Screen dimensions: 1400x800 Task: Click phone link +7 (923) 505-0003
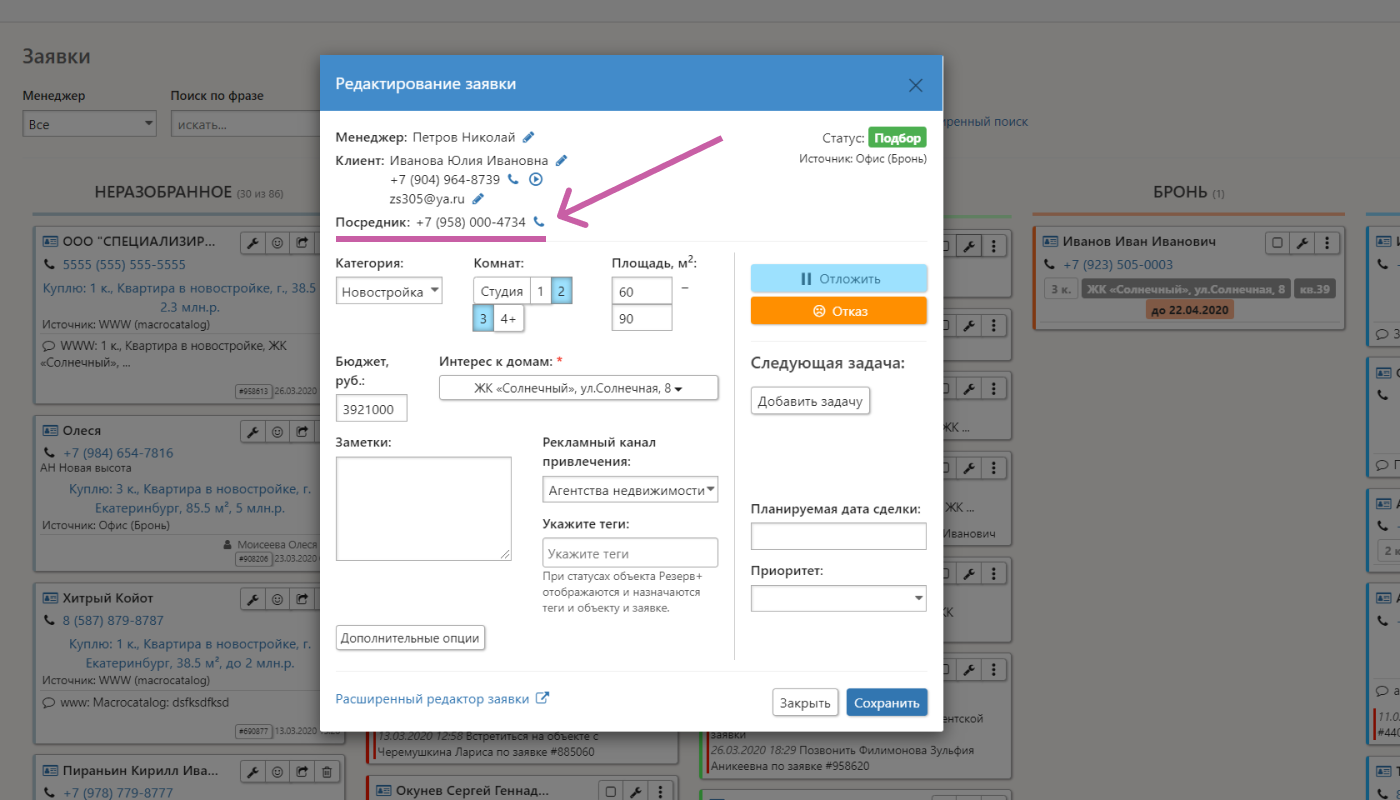(x=1118, y=265)
